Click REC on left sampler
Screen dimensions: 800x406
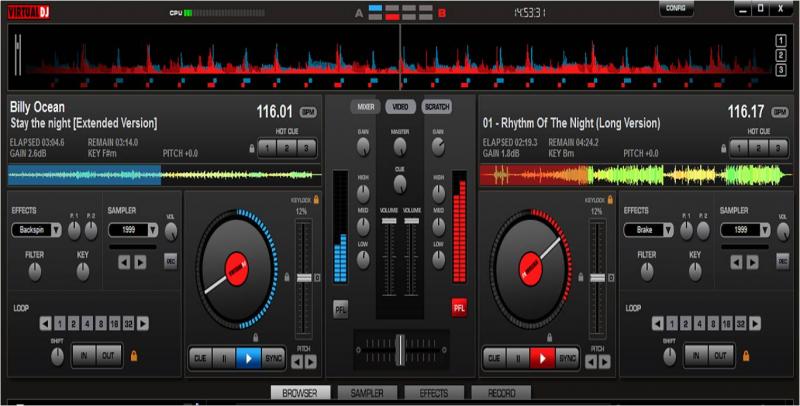171,261
